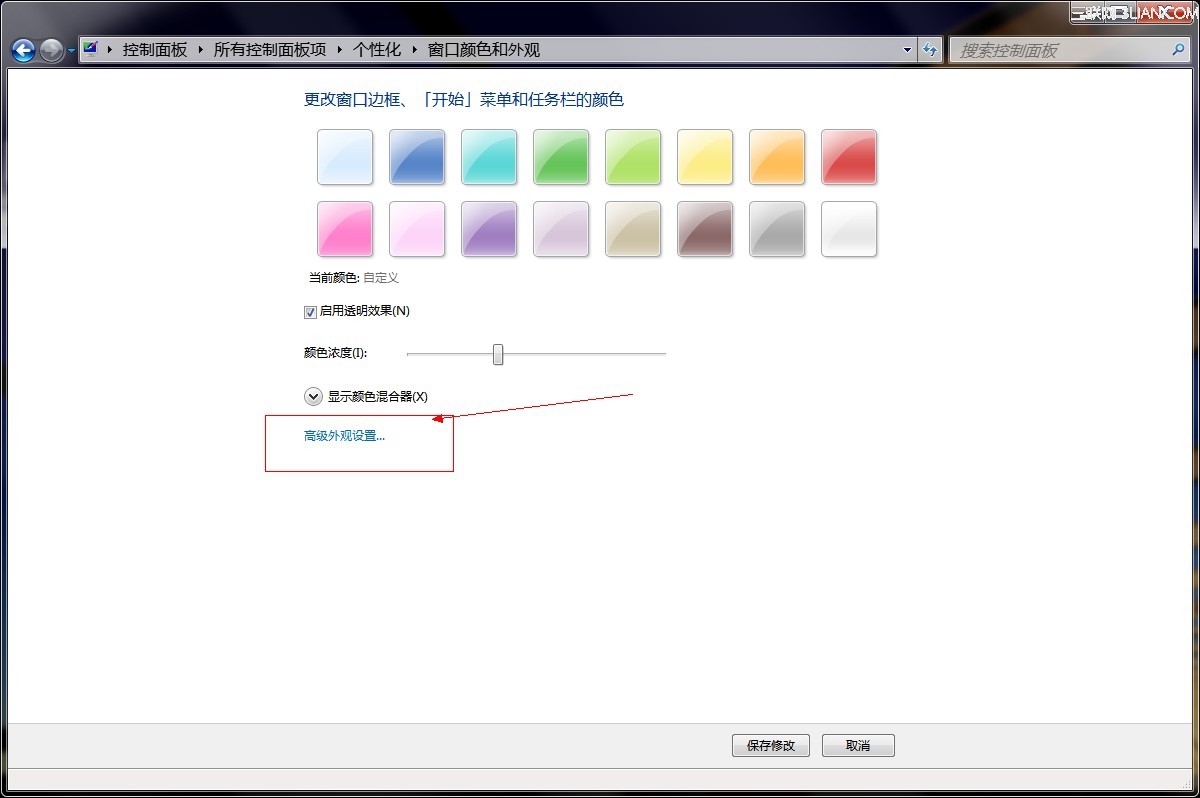Image resolution: width=1200 pixels, height=798 pixels.
Task: Toggle the 启用透明效果 checkbox
Action: click(310, 312)
